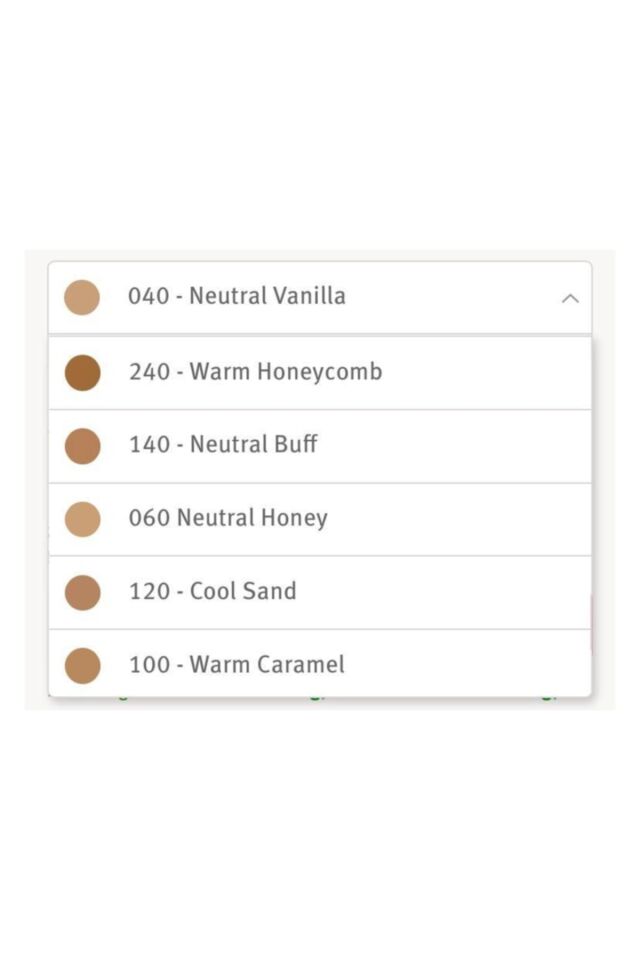This screenshot has width=640, height=960.
Task: Pick the 140 Neutral Buff swatch circle
Action: (x=82, y=446)
